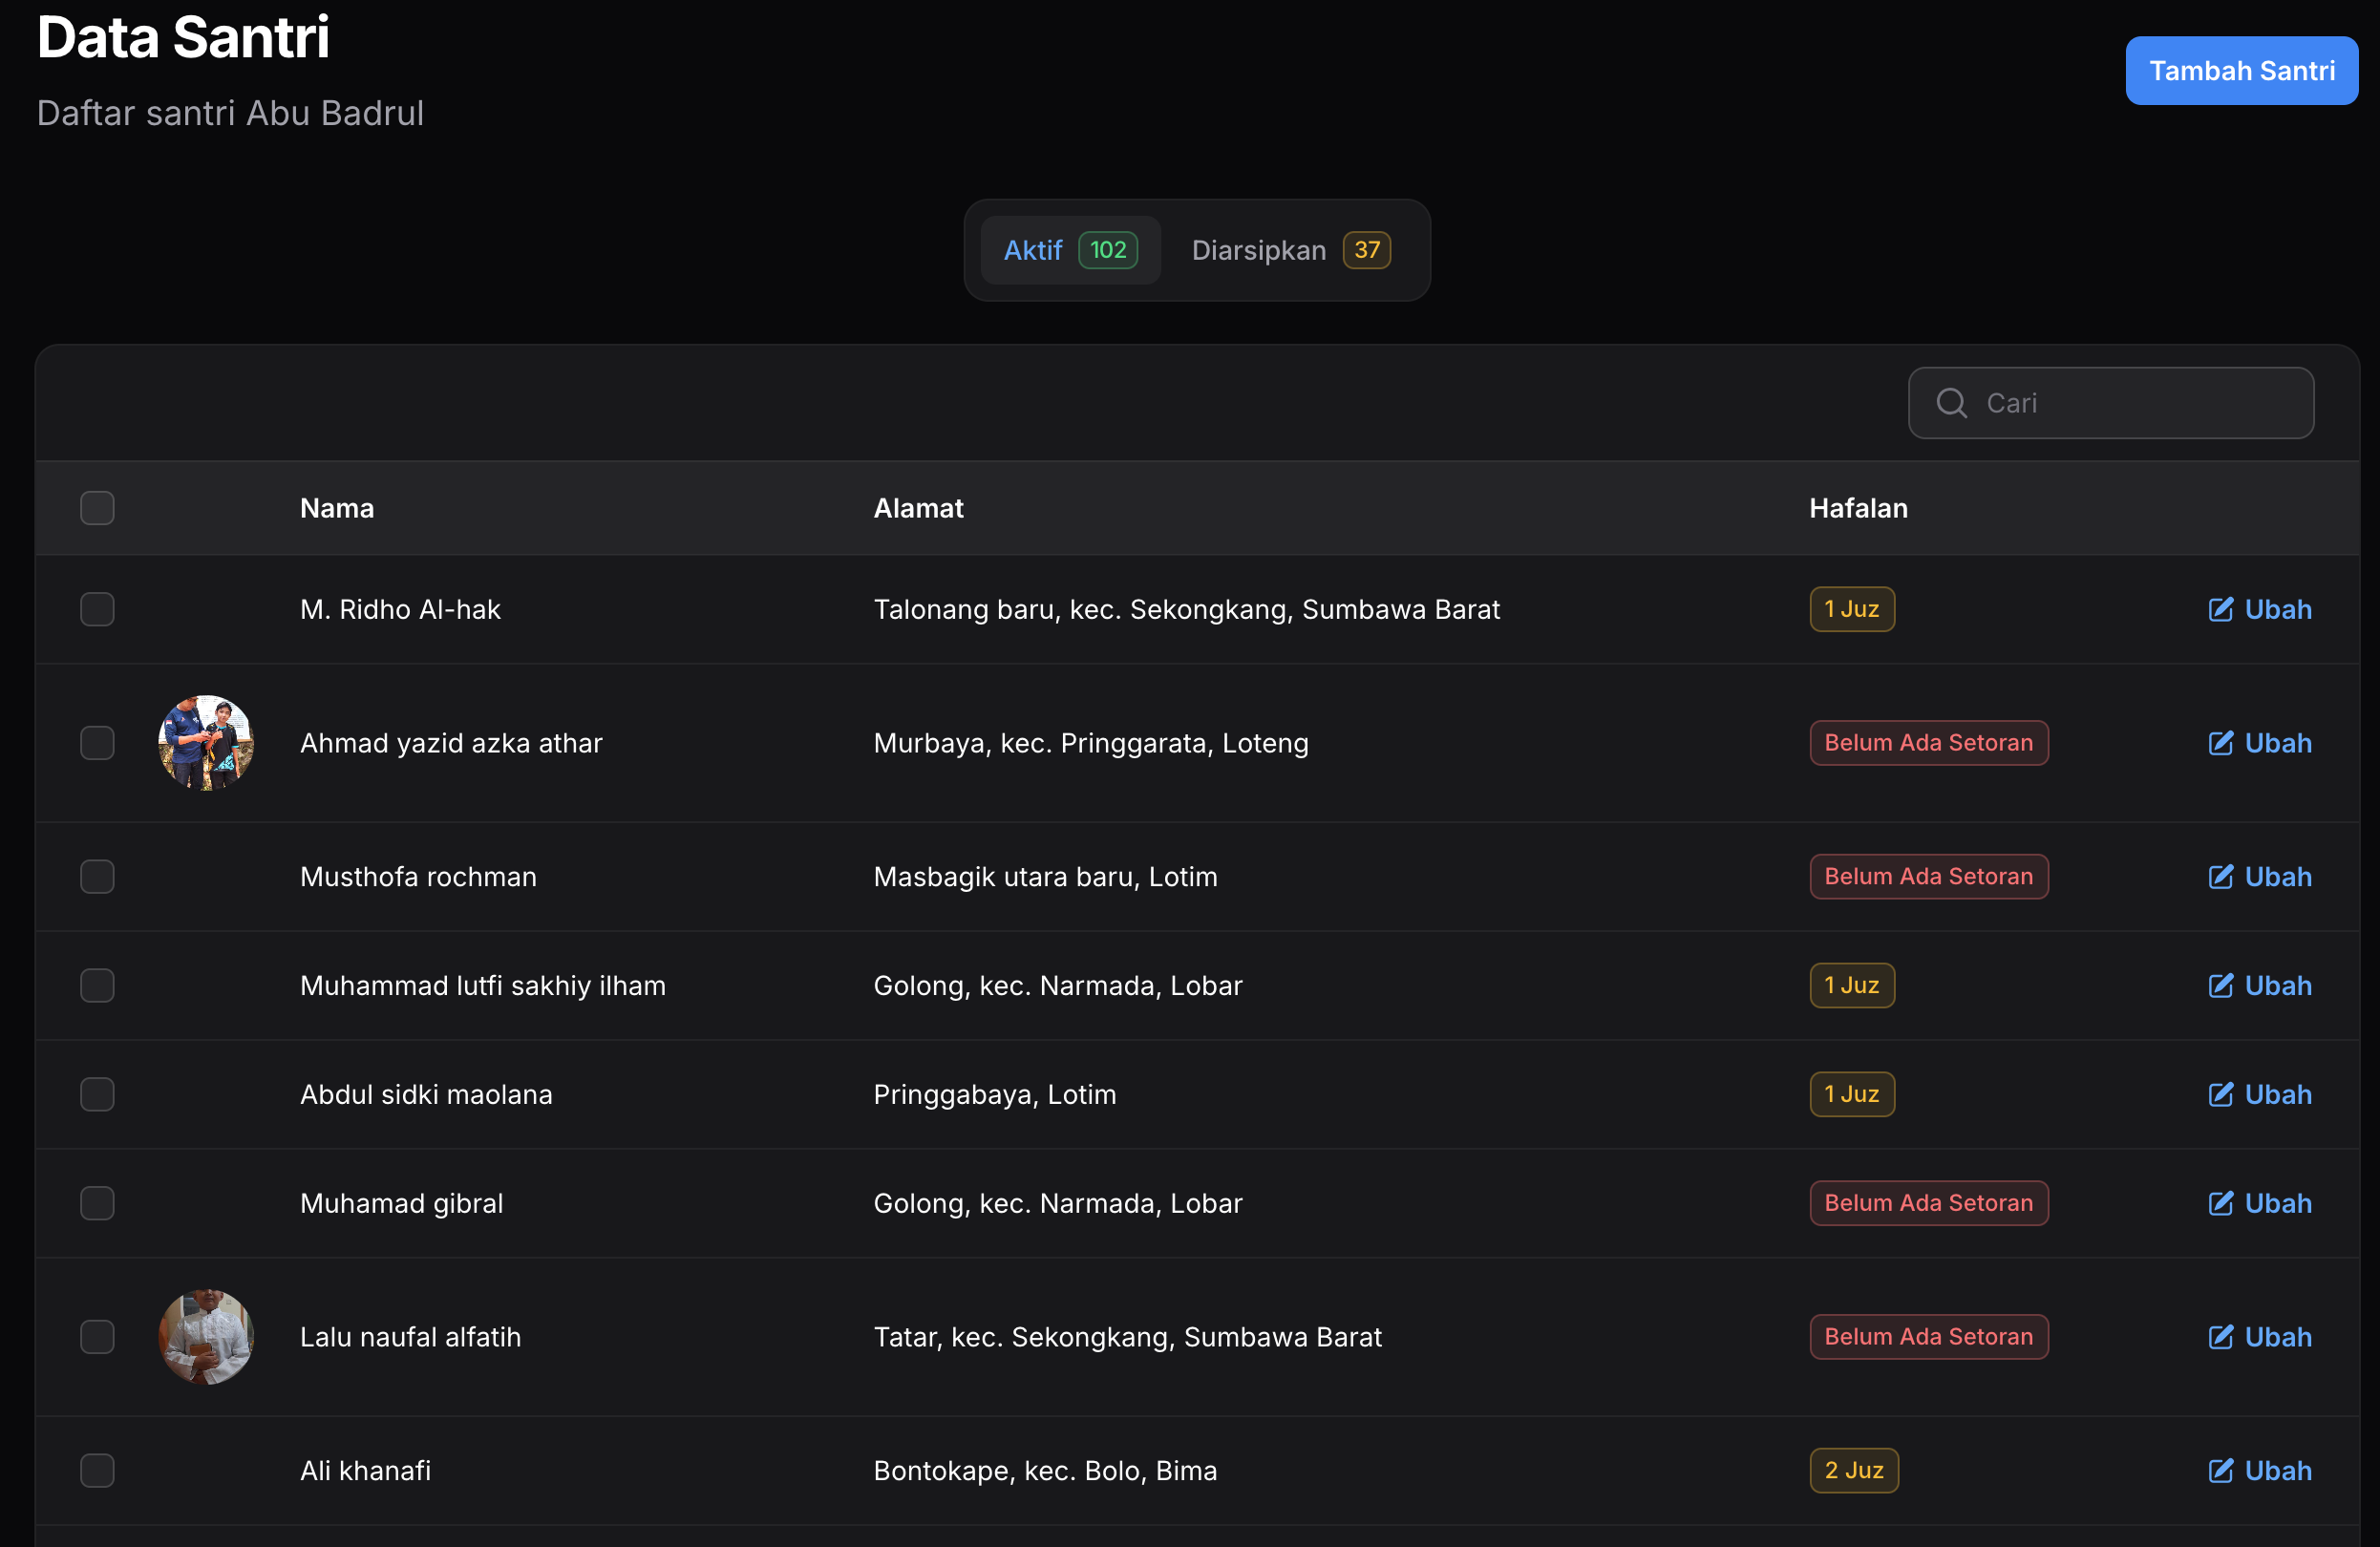Click address Bontokape, kec. Bolo, Bima
2380x1547 pixels.
point(1045,1471)
